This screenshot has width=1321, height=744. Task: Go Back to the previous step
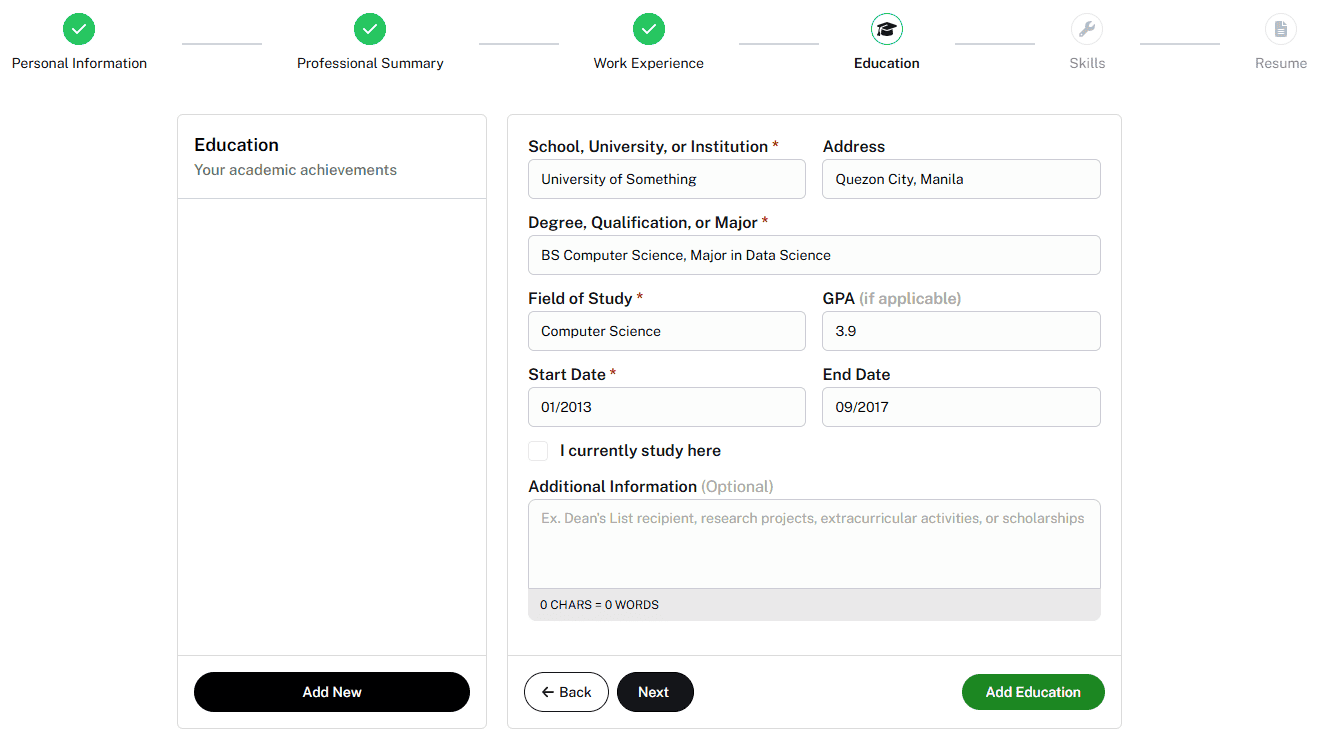click(x=566, y=692)
